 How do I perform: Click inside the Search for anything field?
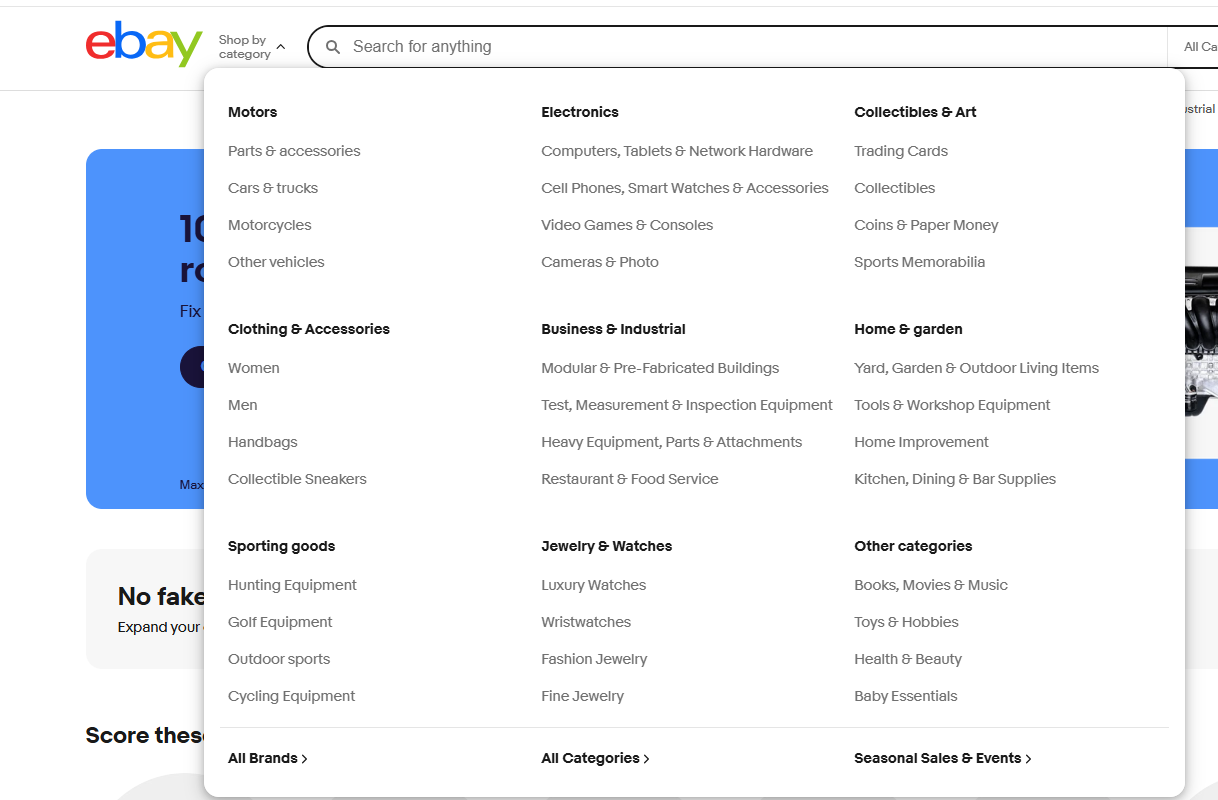(x=700, y=46)
